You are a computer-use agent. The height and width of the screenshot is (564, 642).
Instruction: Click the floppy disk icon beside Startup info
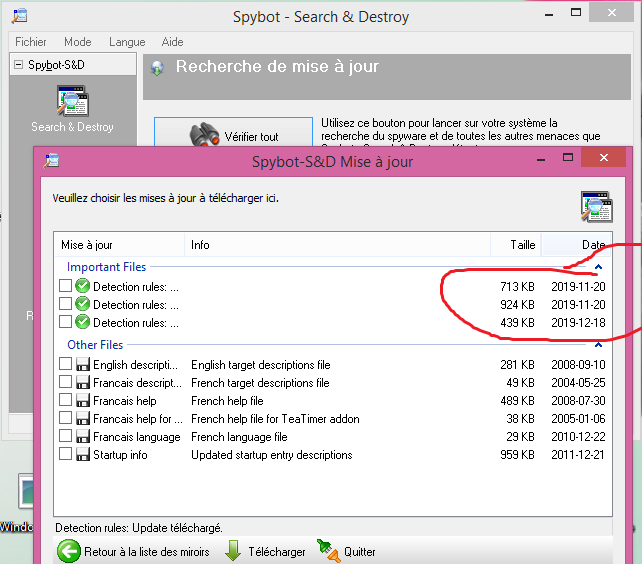click(82, 455)
